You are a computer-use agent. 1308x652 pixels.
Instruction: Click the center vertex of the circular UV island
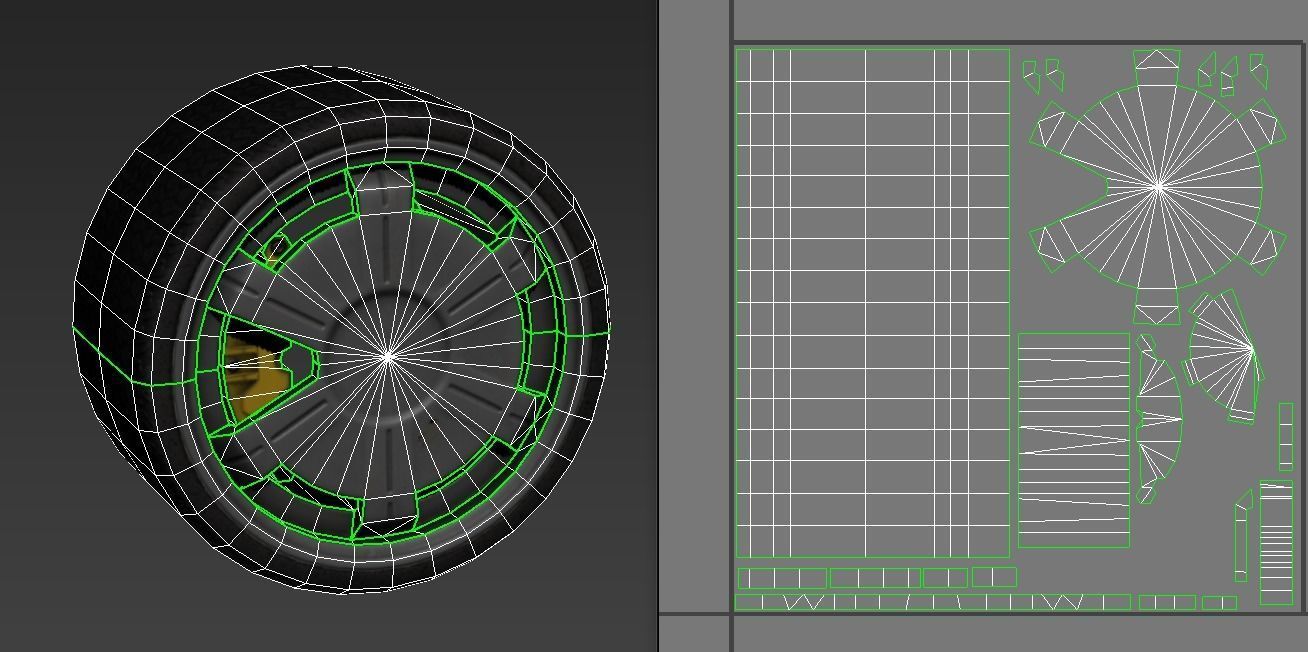[x=1158, y=185]
